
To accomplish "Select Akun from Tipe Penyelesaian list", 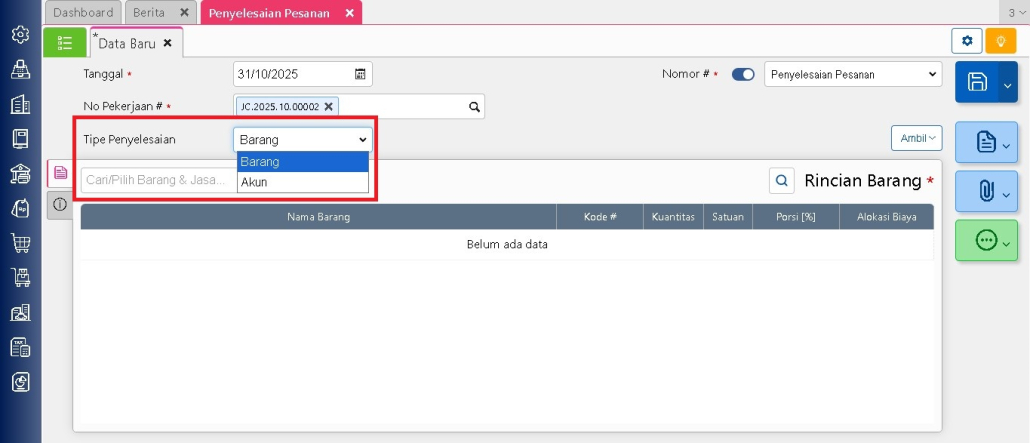I will tap(302, 183).
